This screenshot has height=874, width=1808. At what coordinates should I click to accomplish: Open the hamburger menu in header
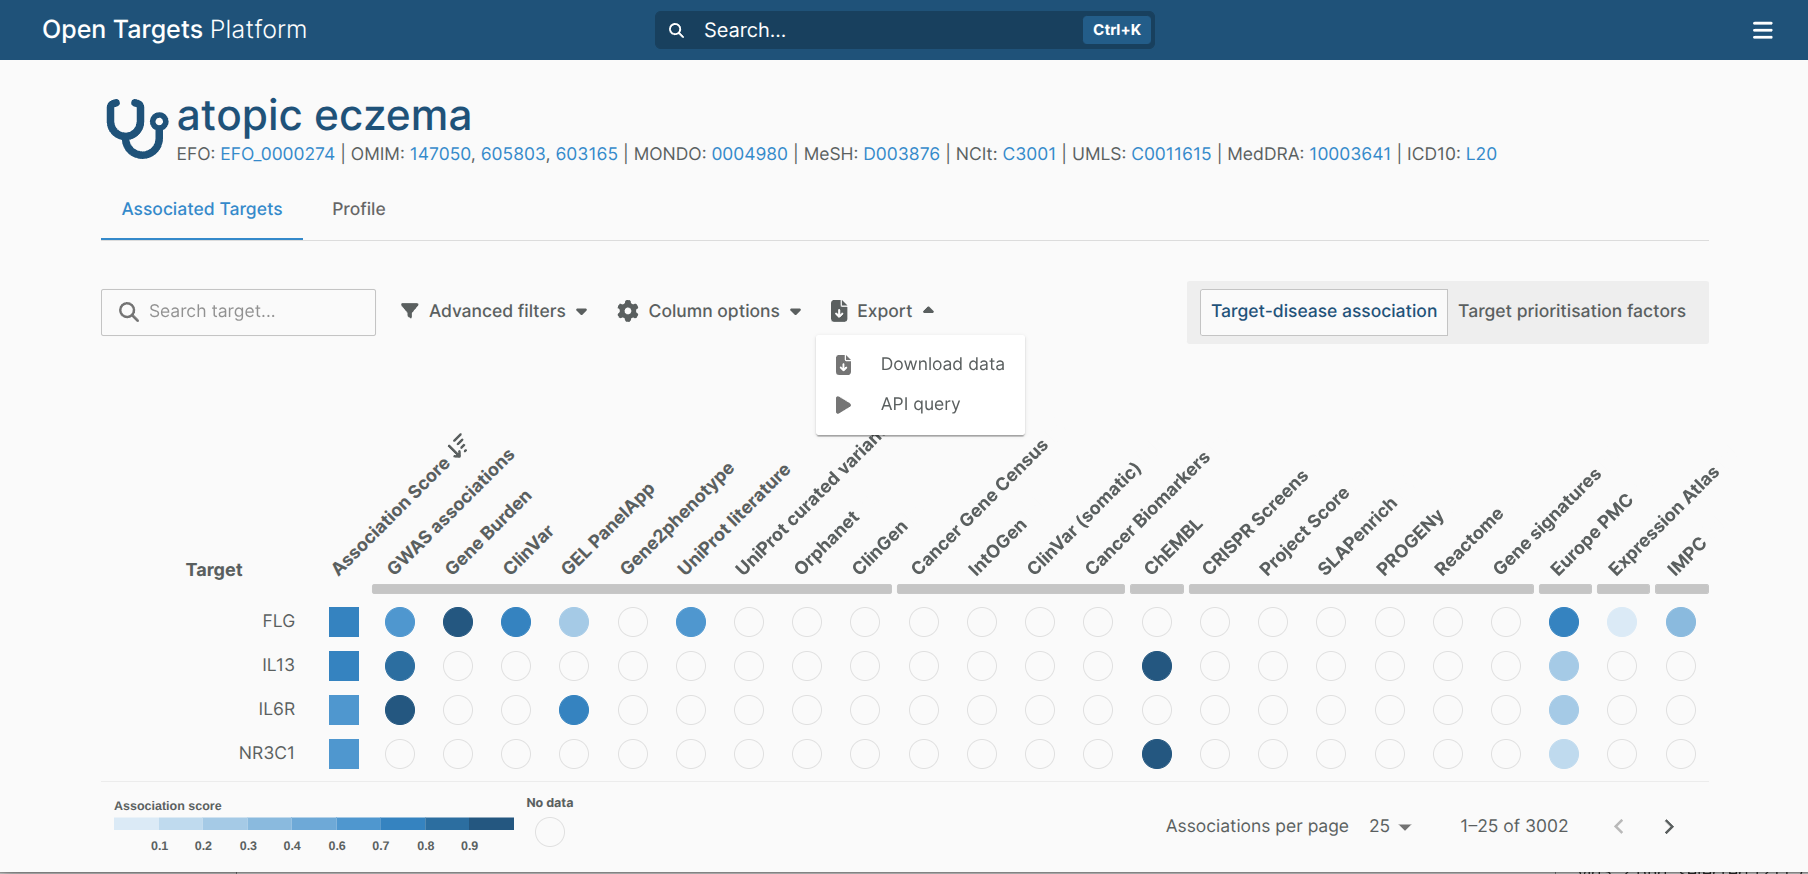(1762, 30)
